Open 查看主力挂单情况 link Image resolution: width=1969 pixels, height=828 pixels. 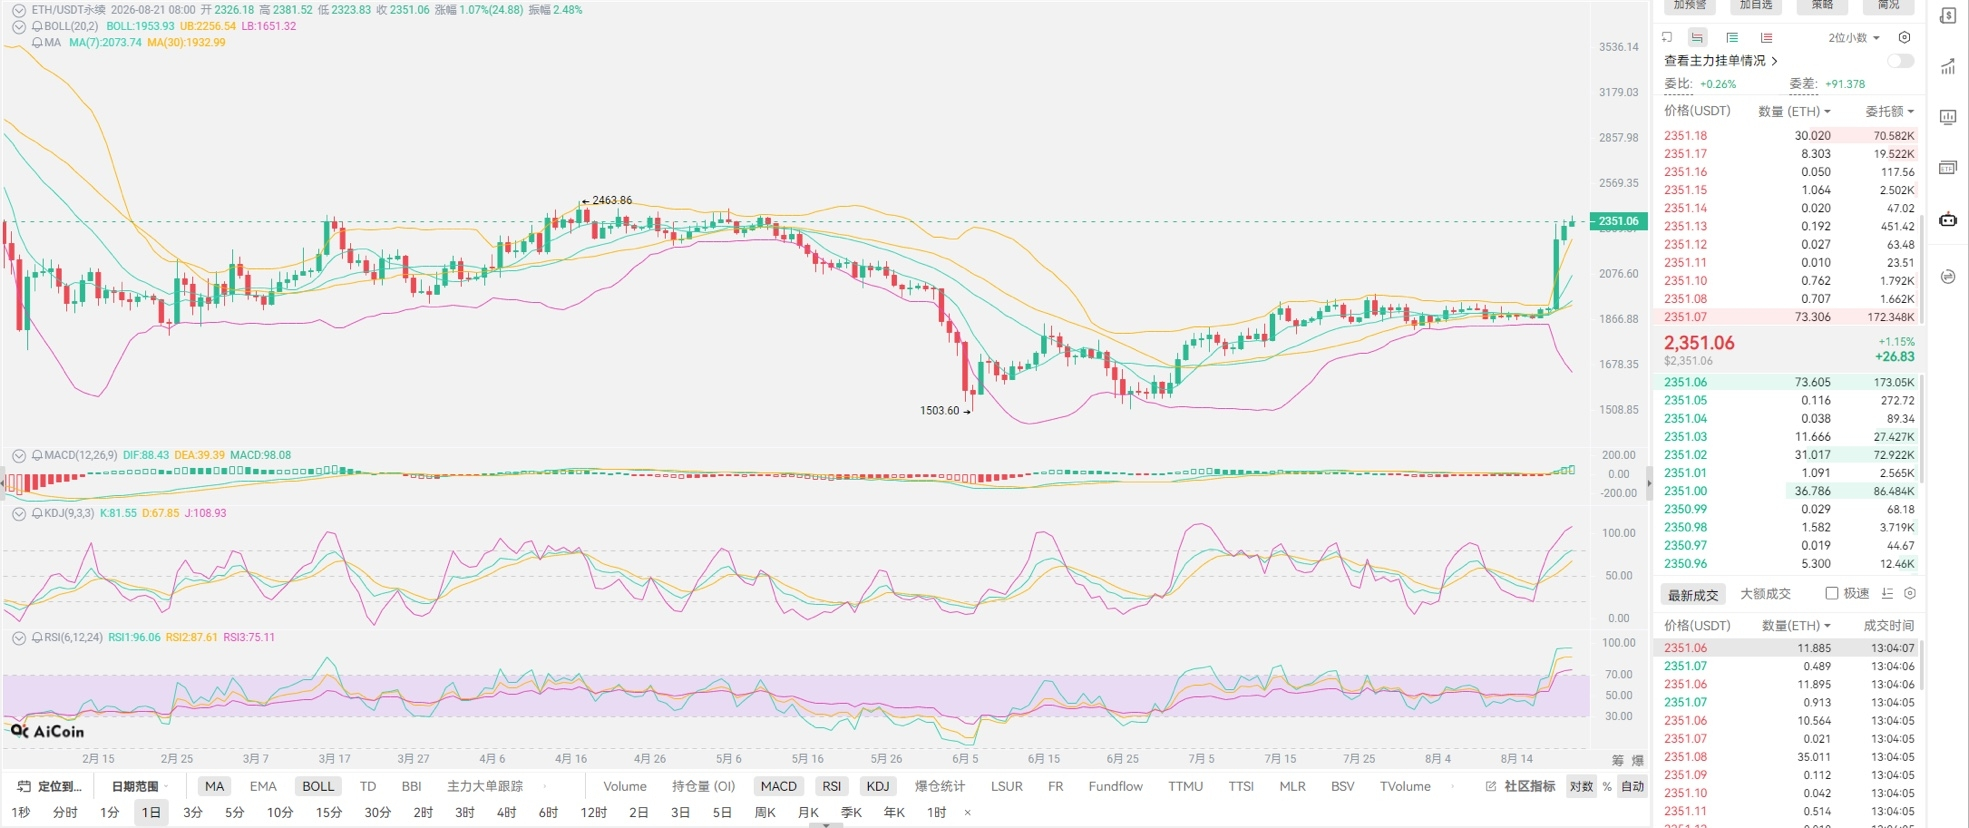tap(1721, 61)
